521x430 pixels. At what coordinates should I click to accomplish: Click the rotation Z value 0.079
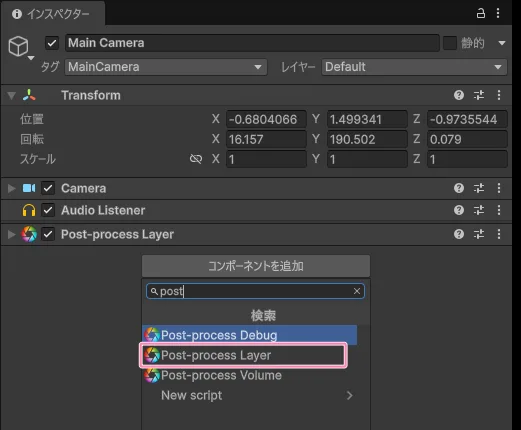(467, 139)
